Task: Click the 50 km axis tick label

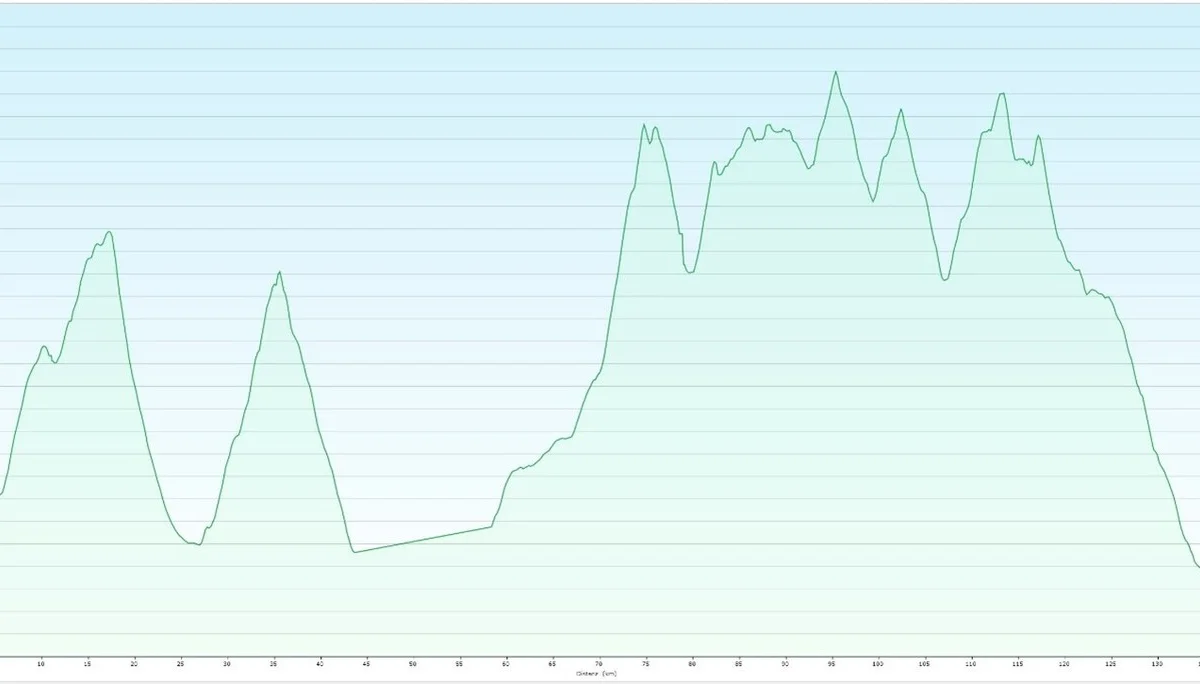Action: (x=413, y=663)
